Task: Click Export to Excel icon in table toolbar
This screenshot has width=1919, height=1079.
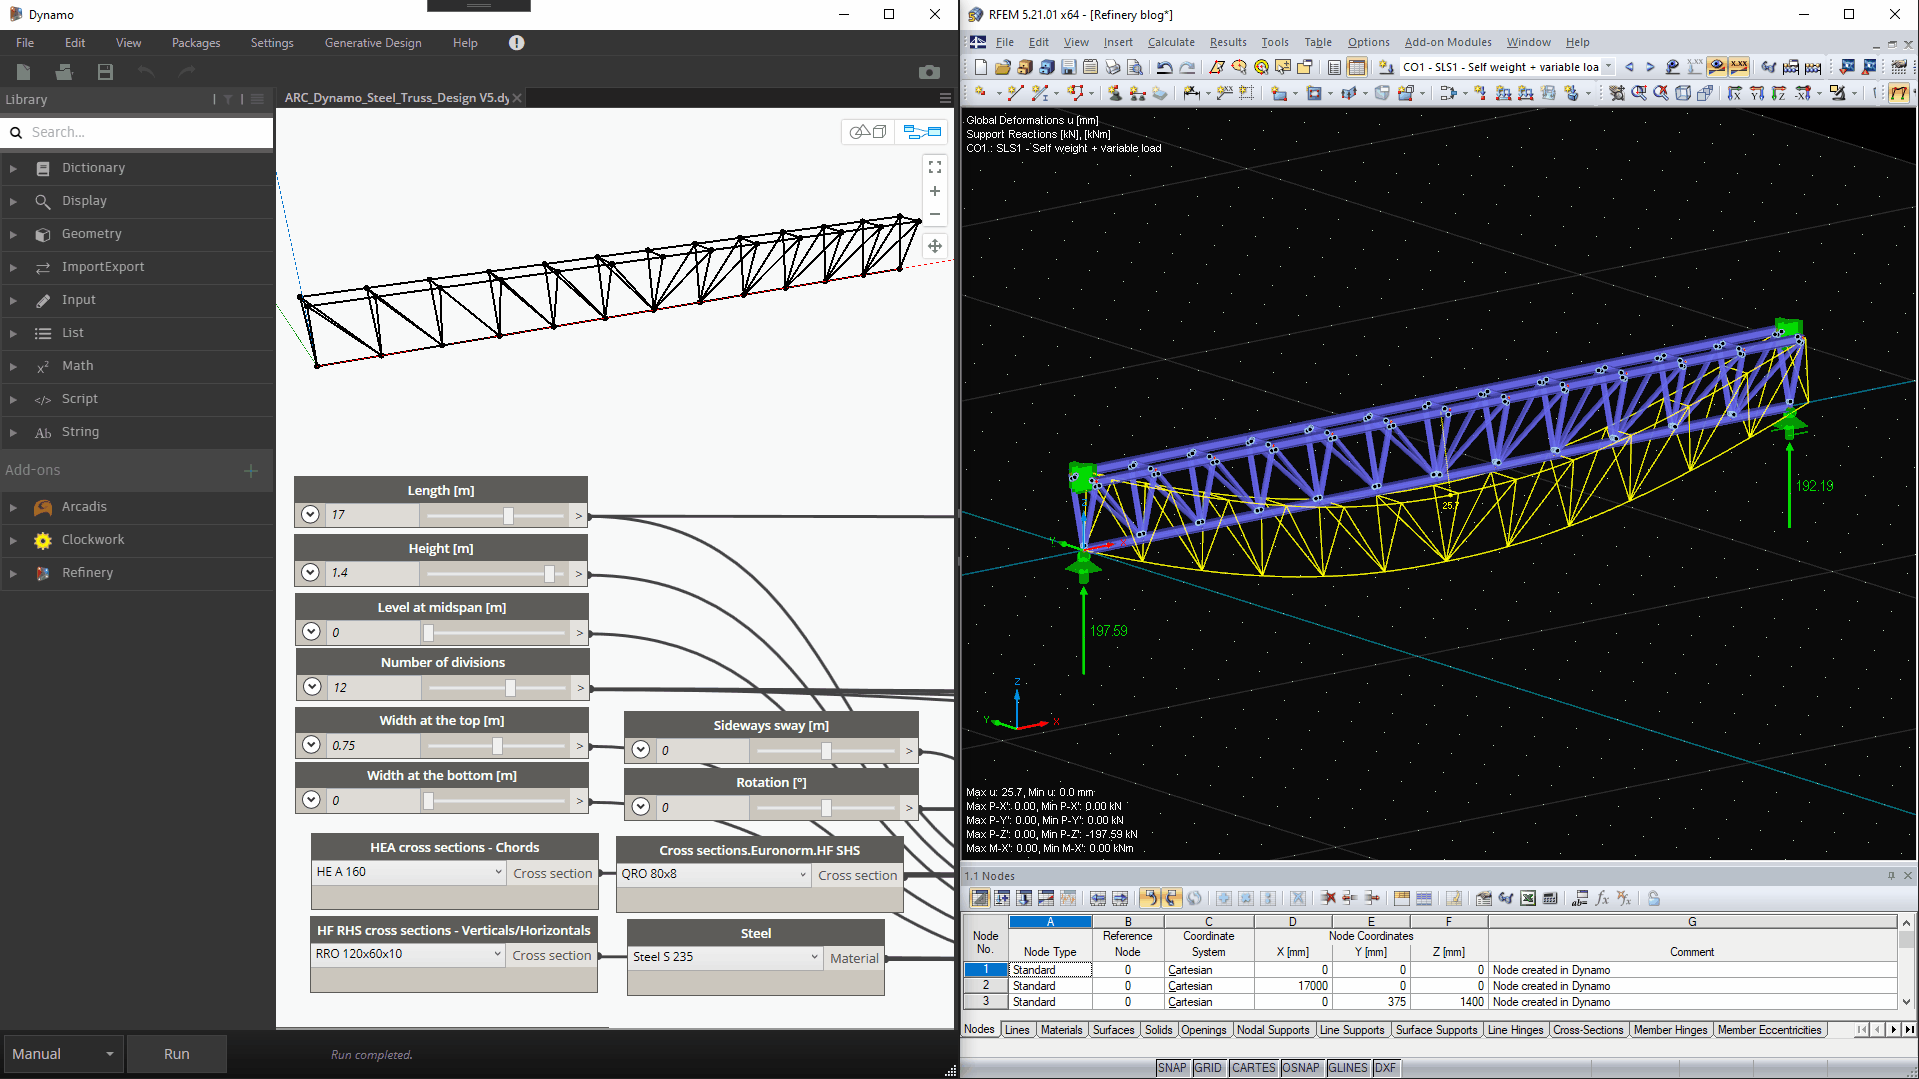Action: [1528, 898]
